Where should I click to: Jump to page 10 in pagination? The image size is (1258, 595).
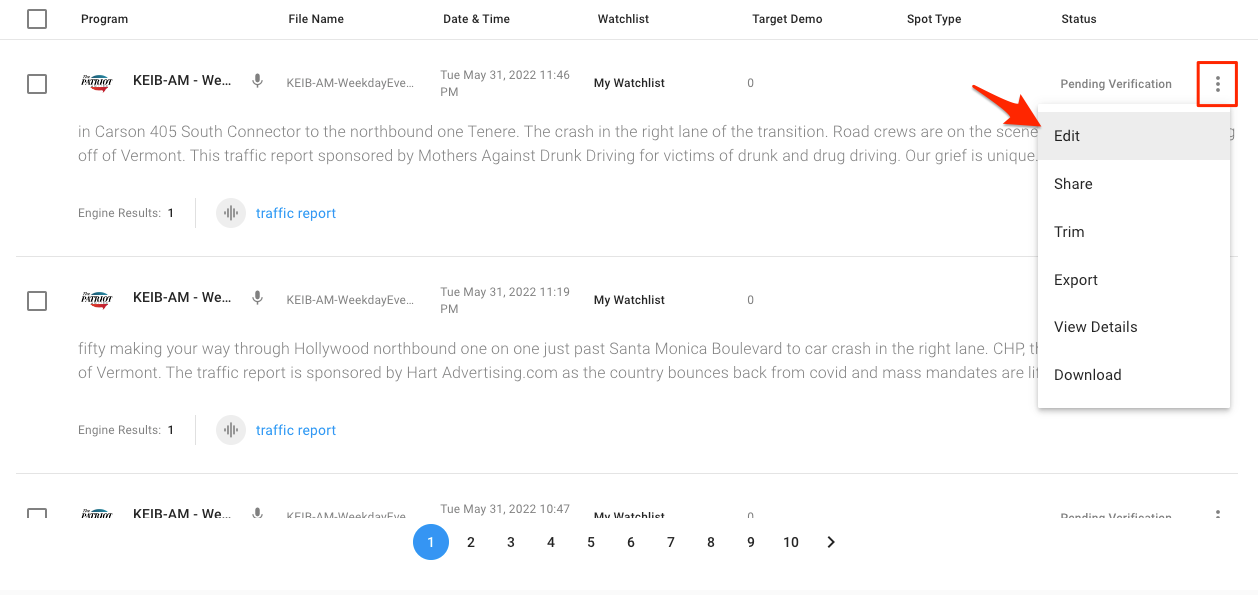tap(791, 542)
